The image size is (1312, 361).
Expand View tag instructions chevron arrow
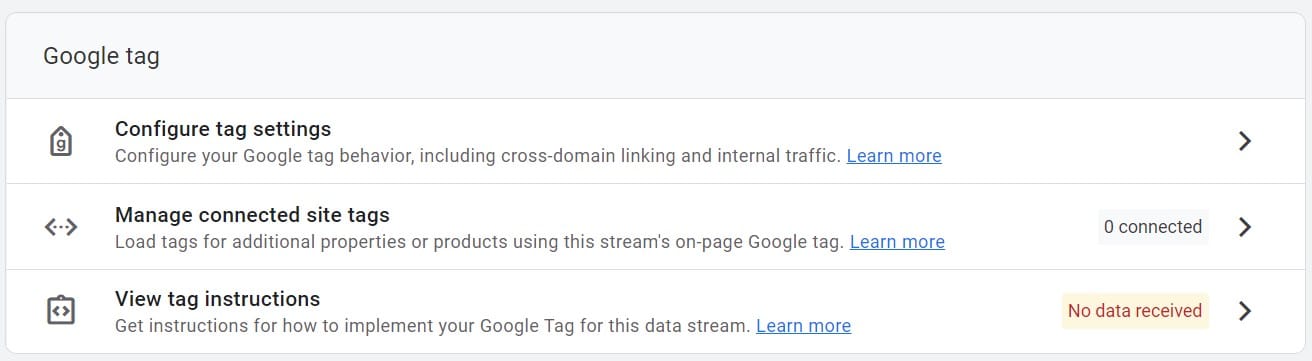[1245, 311]
